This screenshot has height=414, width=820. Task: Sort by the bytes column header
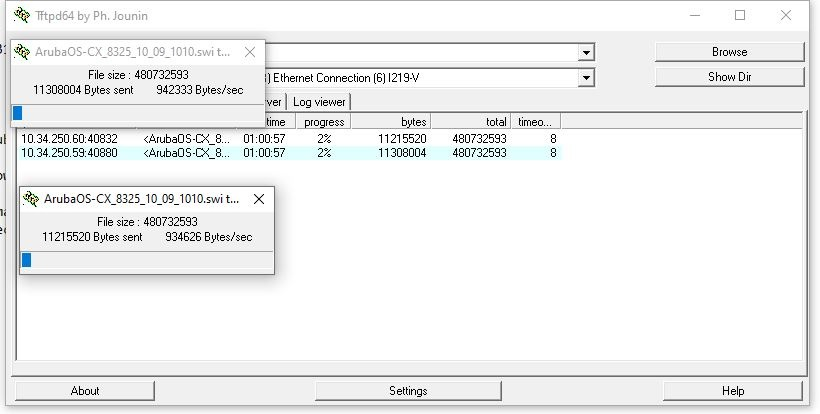(391, 122)
